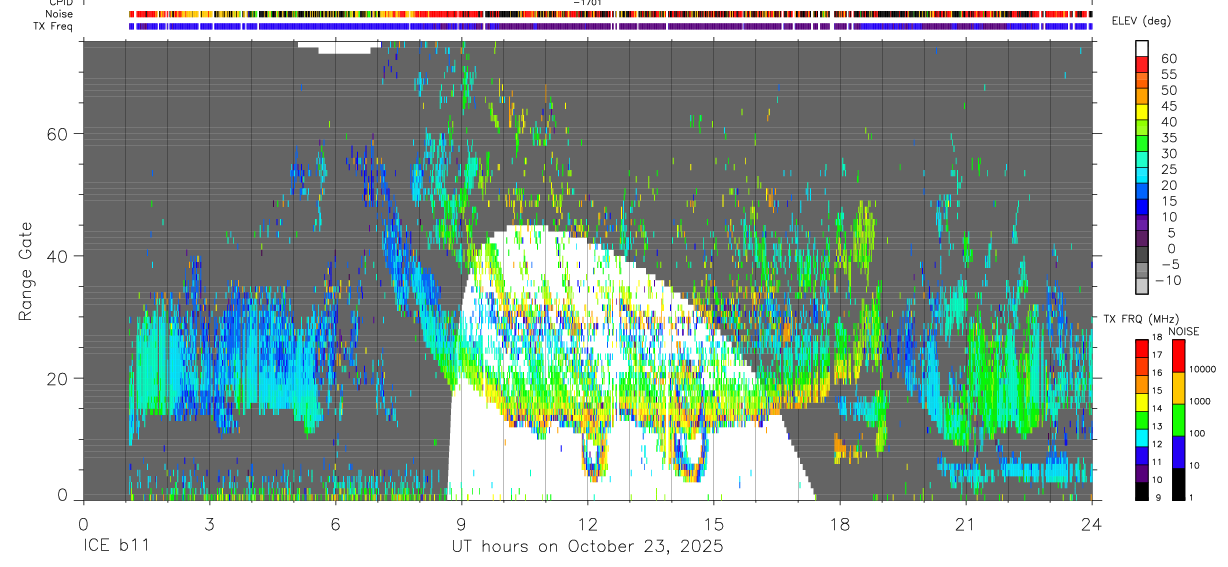This screenshot has width=1228, height=567.
Task: Click the -10 label on the ELEV scale
Action: click(1168, 281)
